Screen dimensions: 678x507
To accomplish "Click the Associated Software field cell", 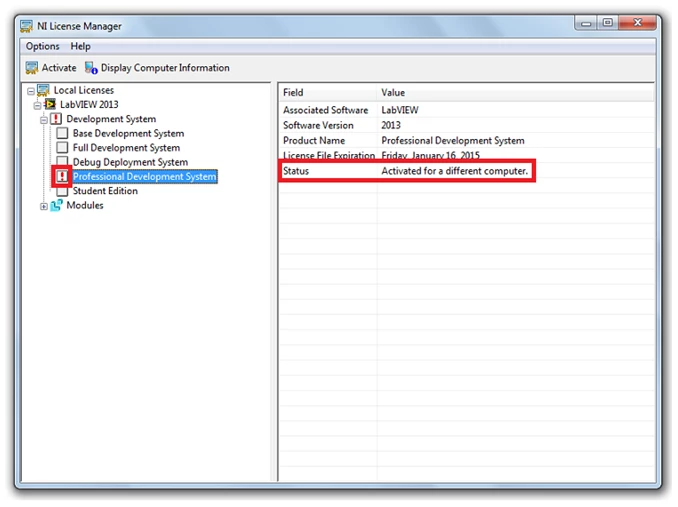I will point(326,110).
